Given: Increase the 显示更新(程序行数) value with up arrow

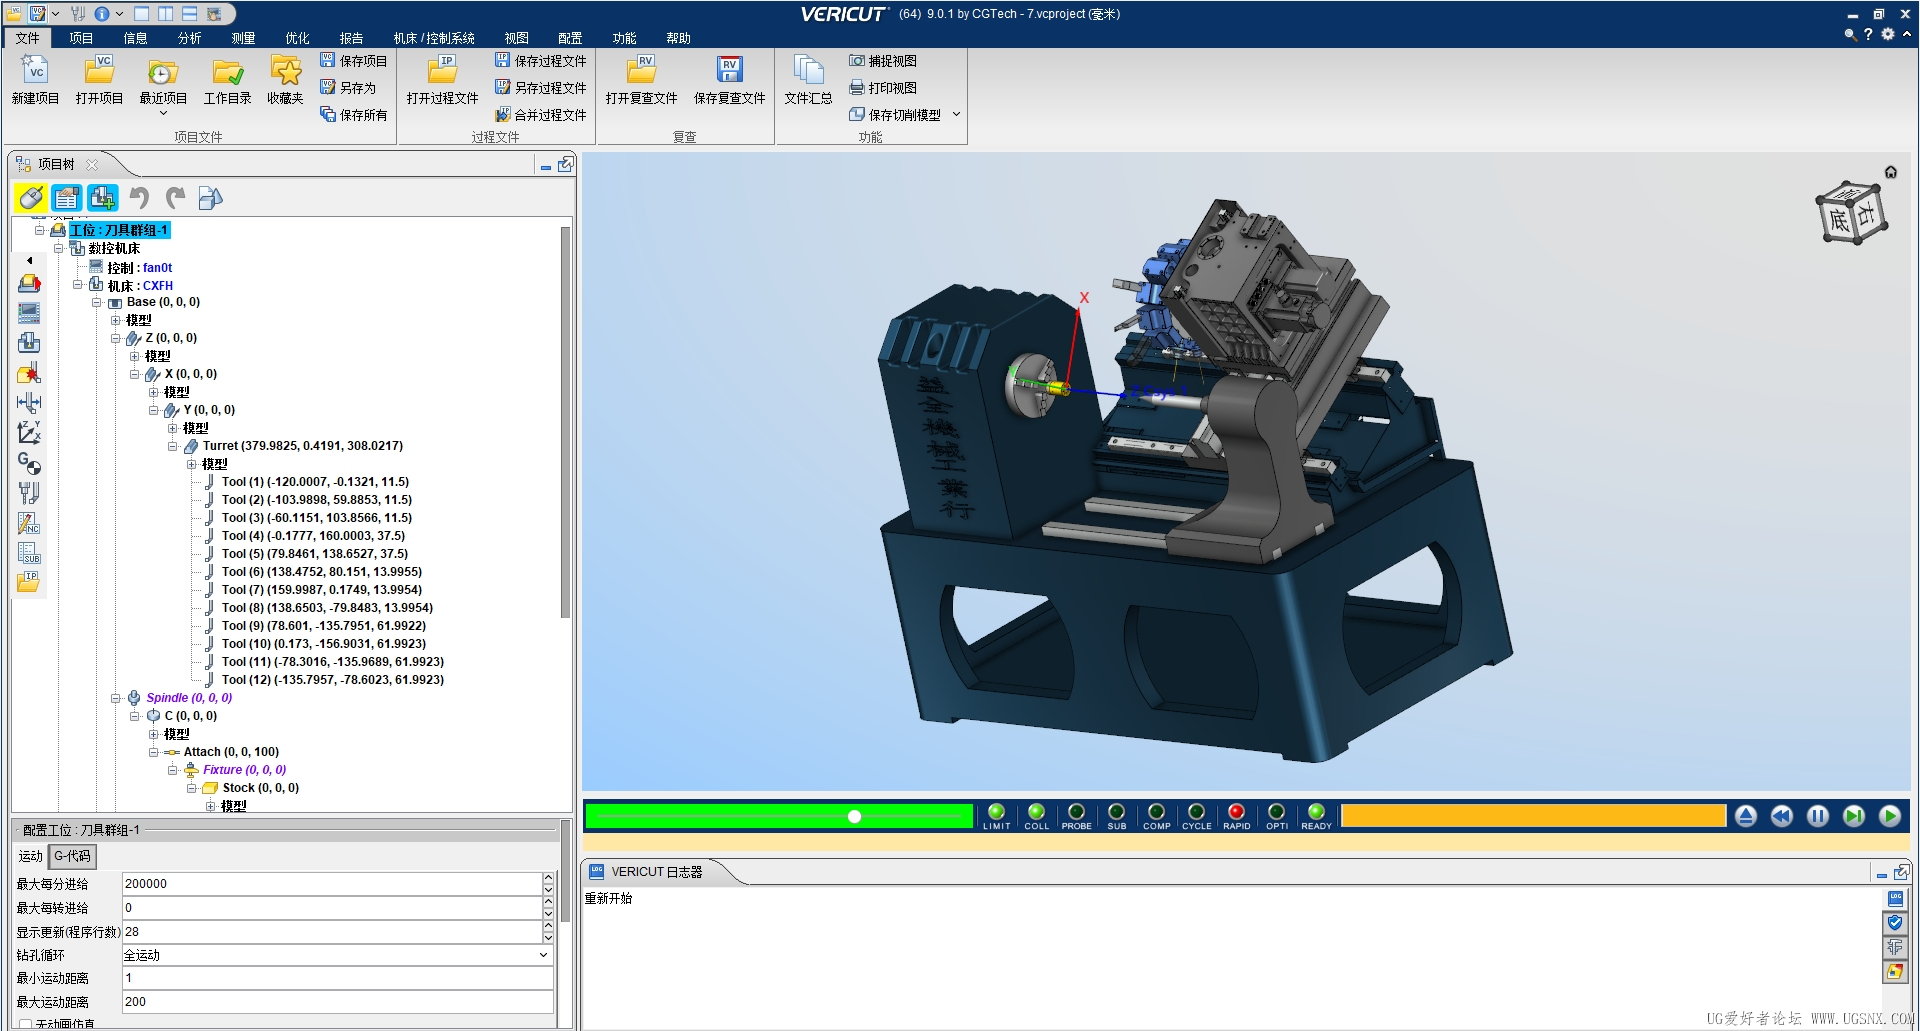Looking at the screenshot, I should [x=548, y=926].
